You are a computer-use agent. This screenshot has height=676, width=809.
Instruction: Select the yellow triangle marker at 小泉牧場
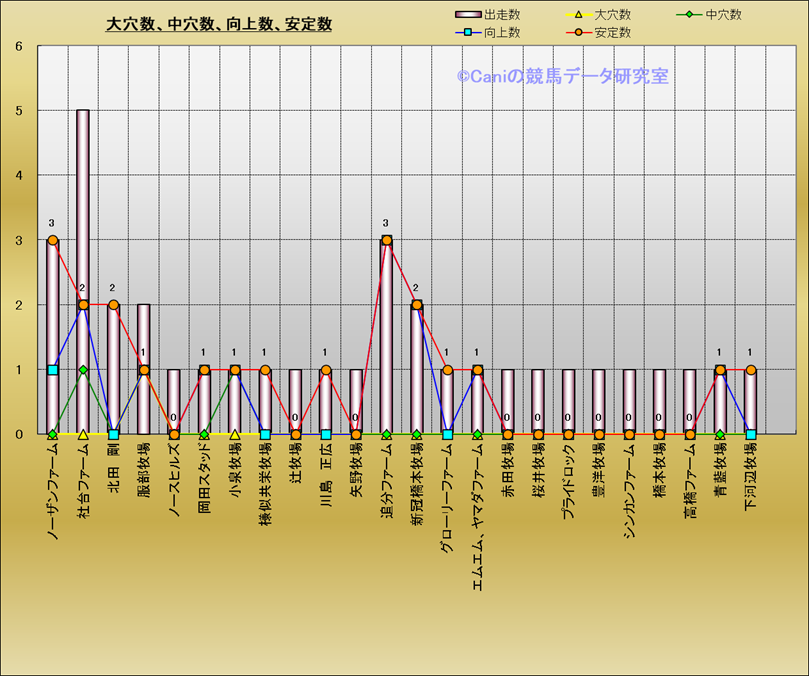click(235, 435)
